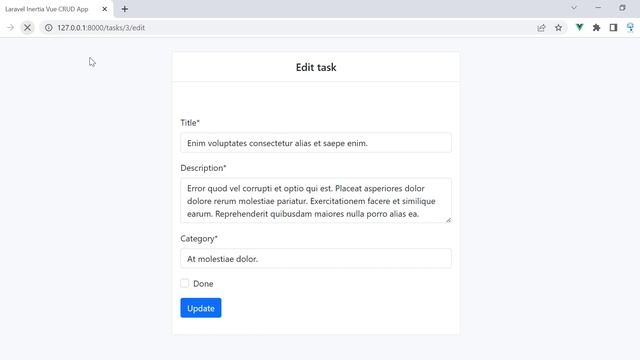Click the Title* label
Image resolution: width=640 pixels, height=360 pixels.
click(190, 123)
